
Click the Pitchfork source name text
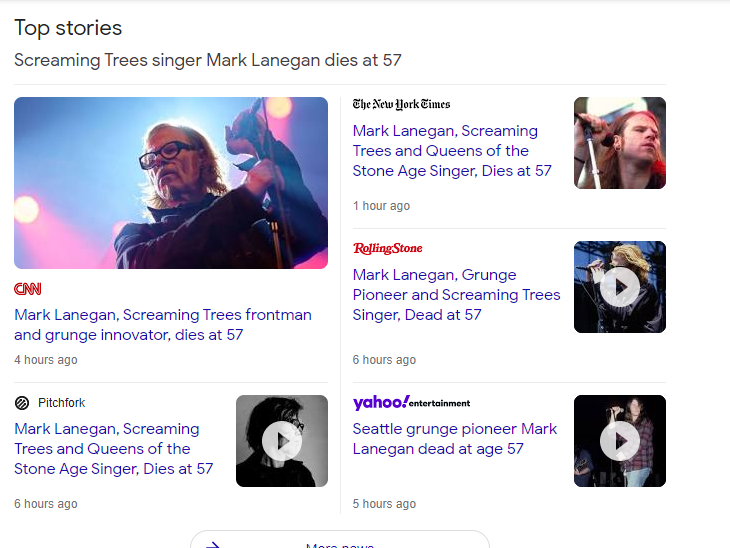pos(61,403)
